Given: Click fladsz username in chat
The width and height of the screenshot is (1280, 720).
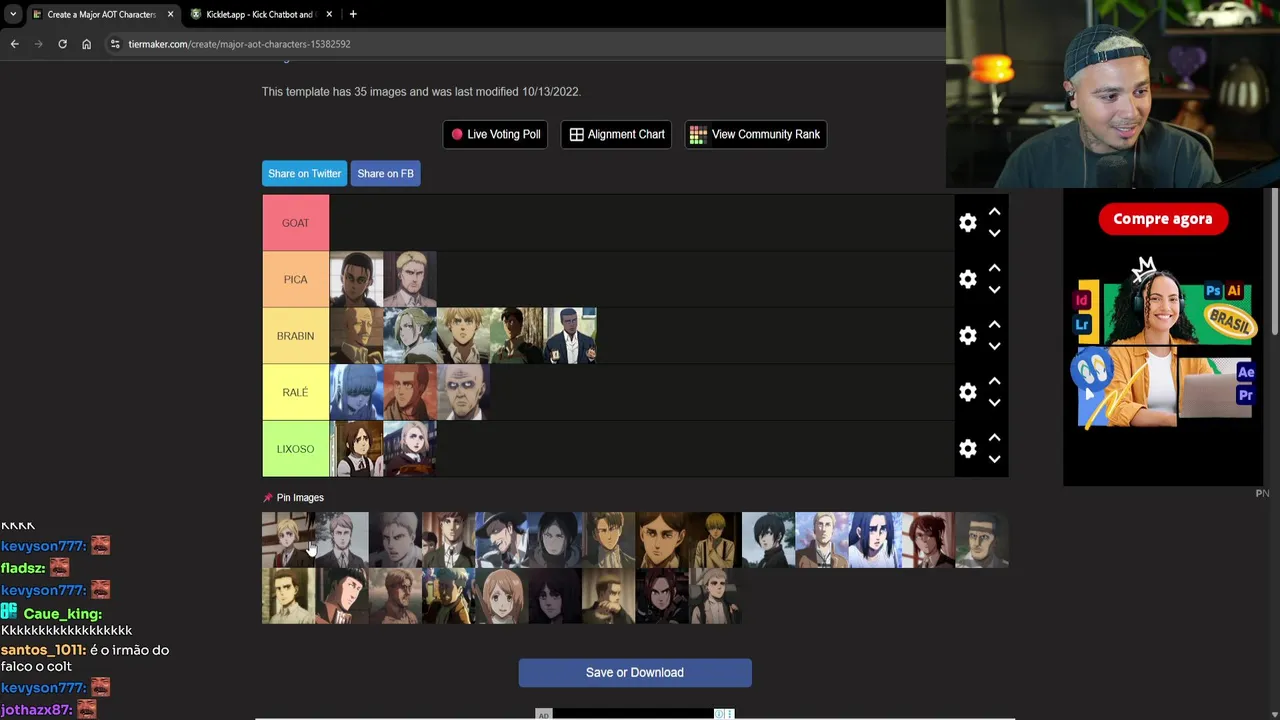Looking at the screenshot, I should (x=23, y=568).
